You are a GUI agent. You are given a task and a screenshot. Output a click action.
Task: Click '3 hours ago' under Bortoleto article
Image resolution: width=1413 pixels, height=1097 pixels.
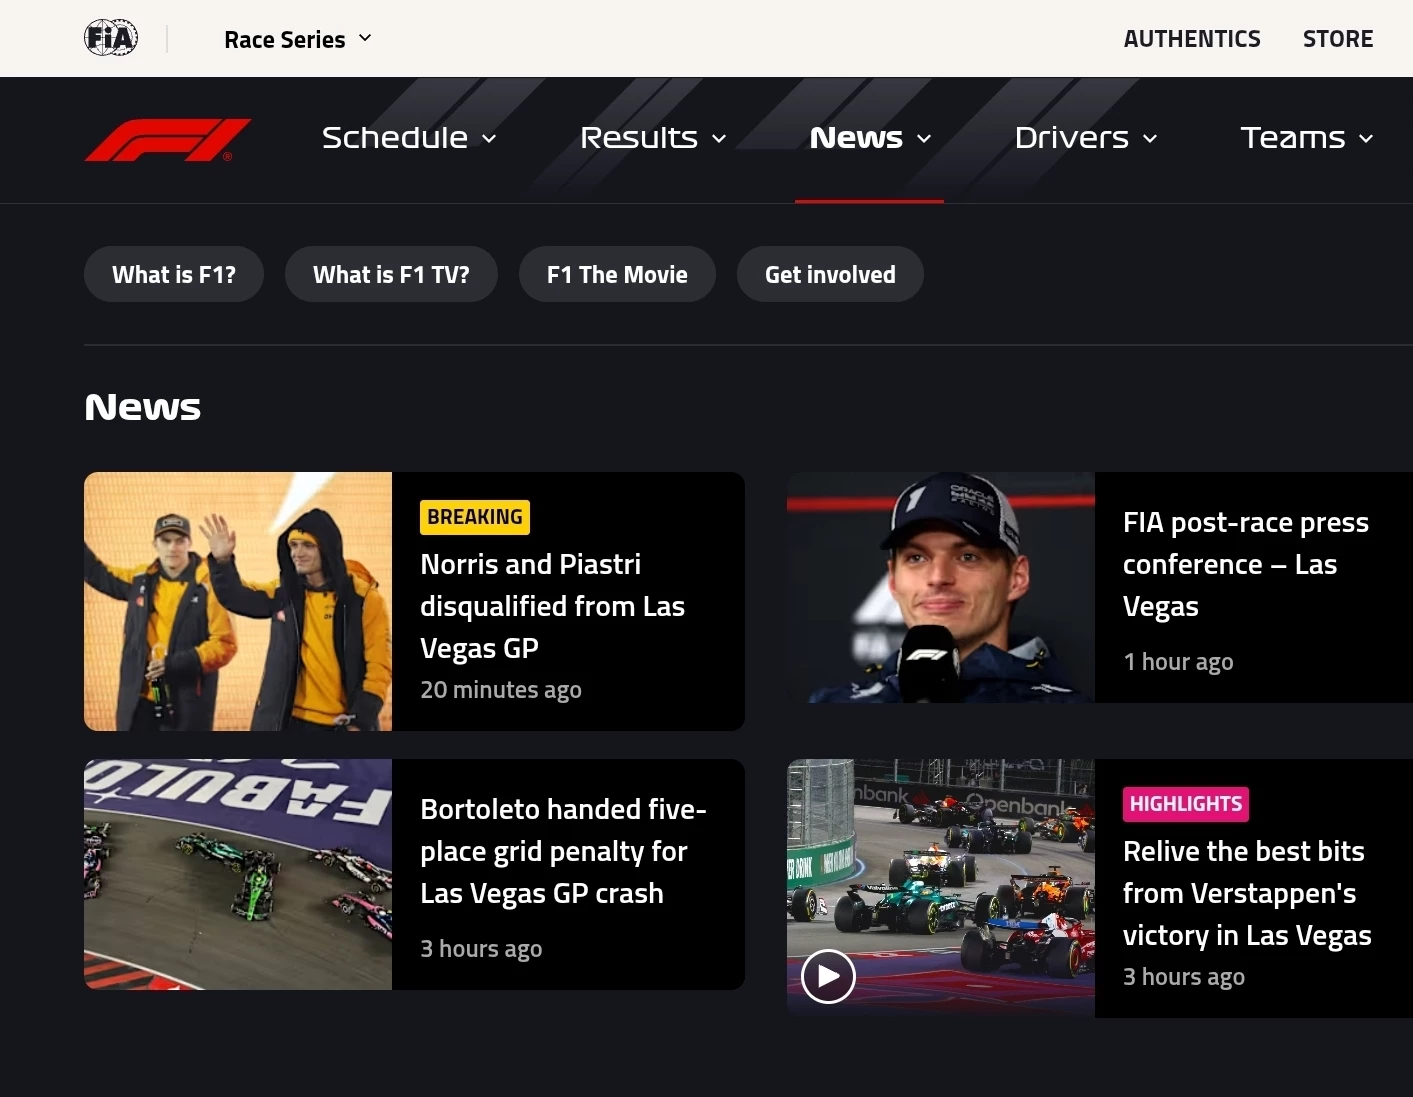pos(481,949)
